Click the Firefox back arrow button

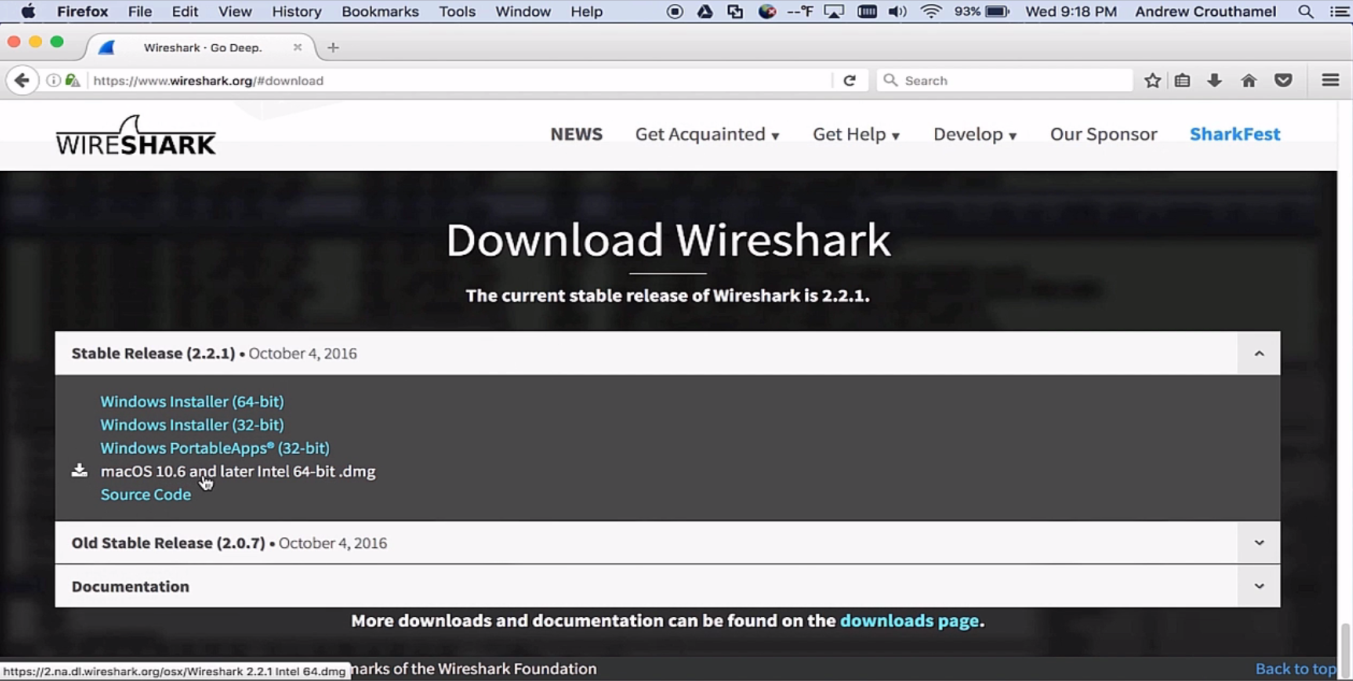pyautogui.click(x=22, y=80)
